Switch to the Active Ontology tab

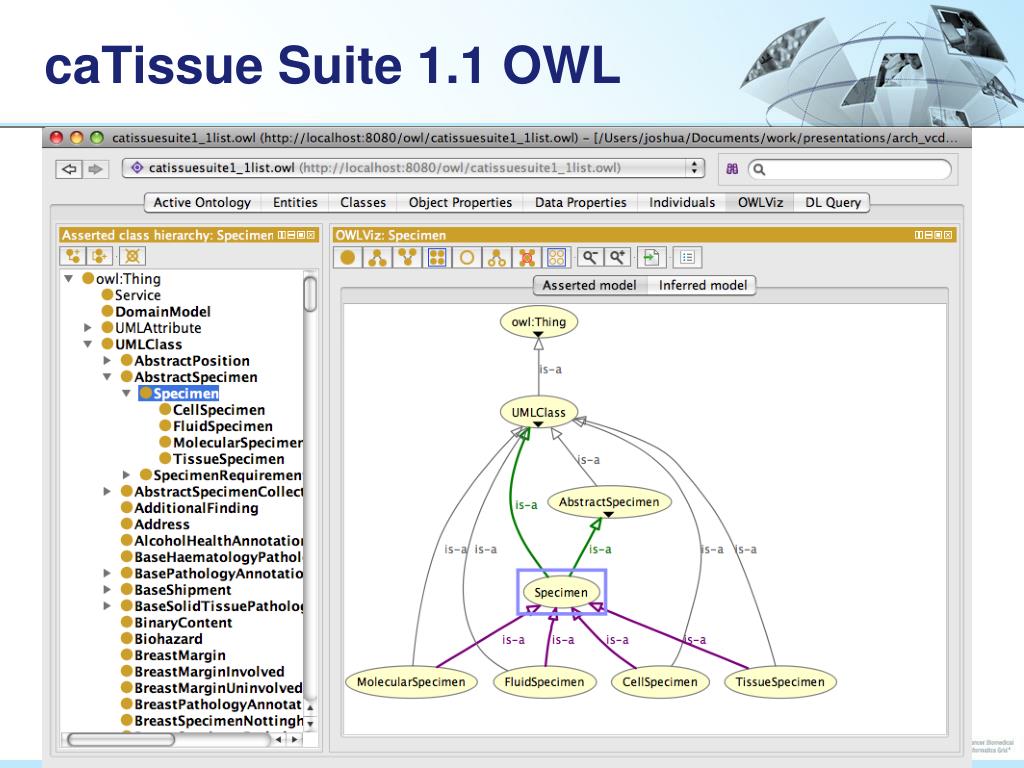pyautogui.click(x=202, y=202)
